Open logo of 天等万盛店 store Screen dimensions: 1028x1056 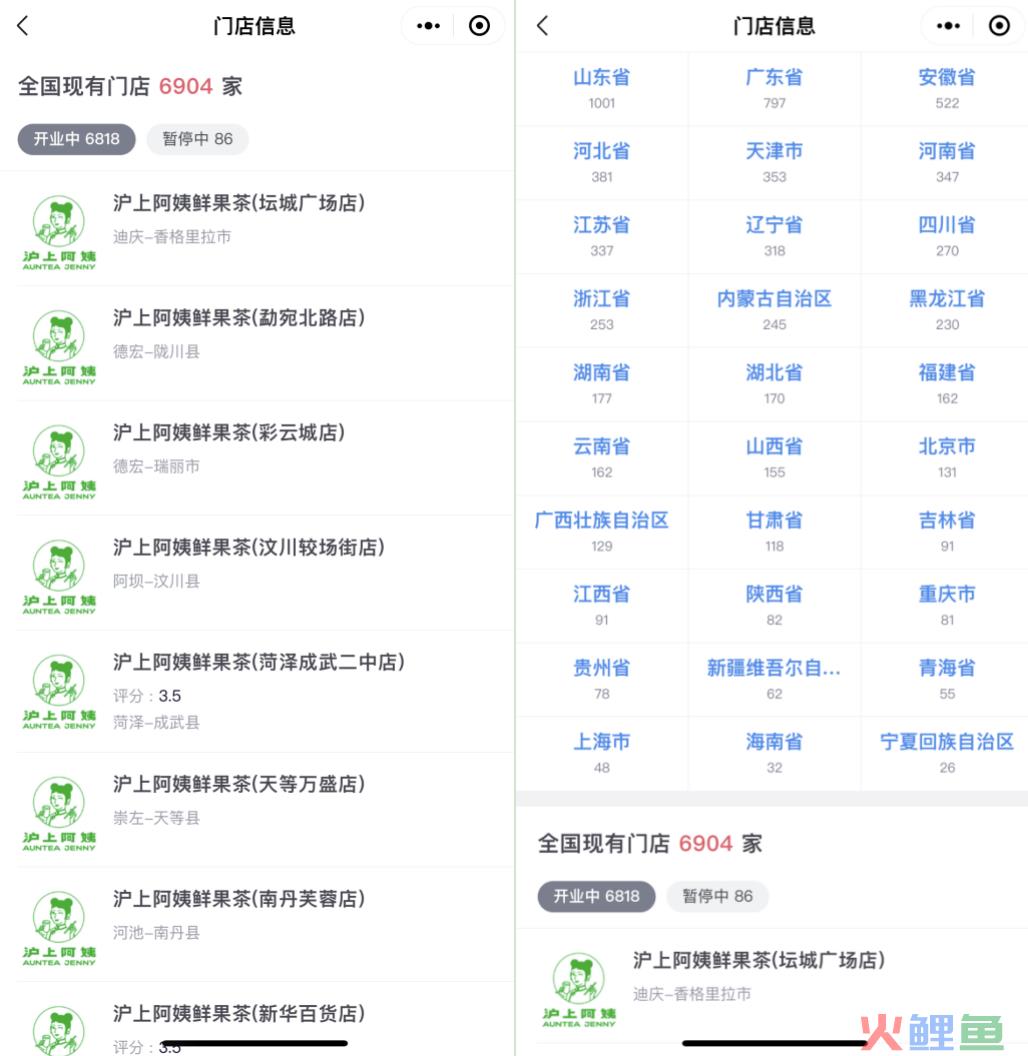tap(59, 814)
